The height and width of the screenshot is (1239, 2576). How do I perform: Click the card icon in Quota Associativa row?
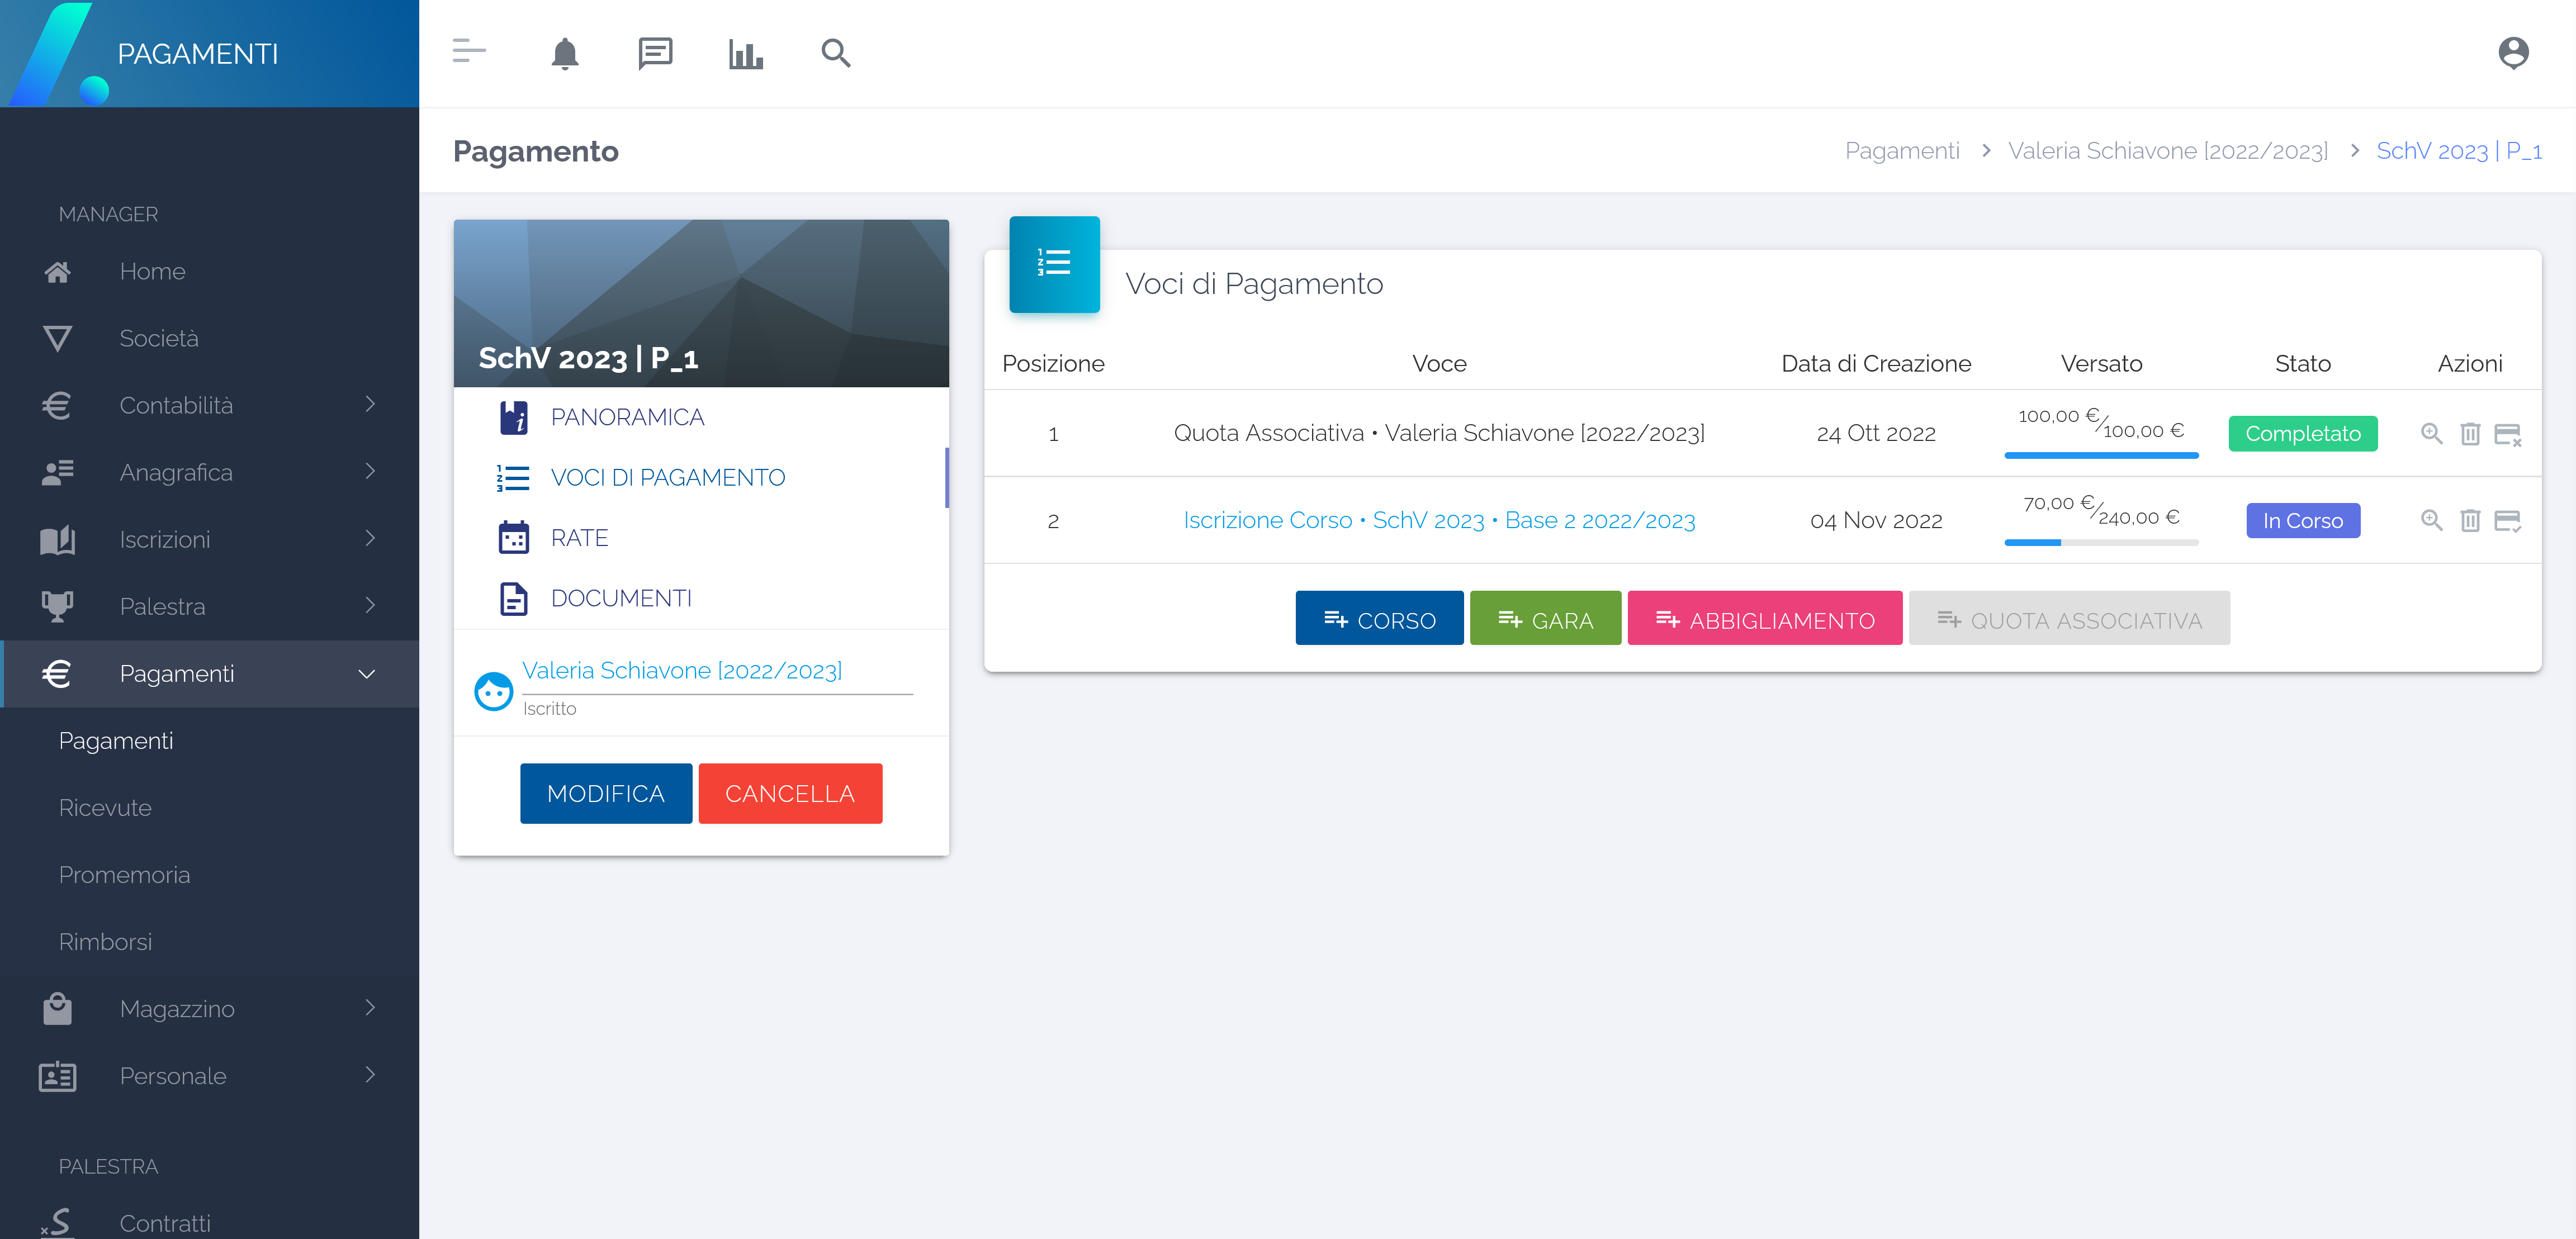pos(2508,434)
